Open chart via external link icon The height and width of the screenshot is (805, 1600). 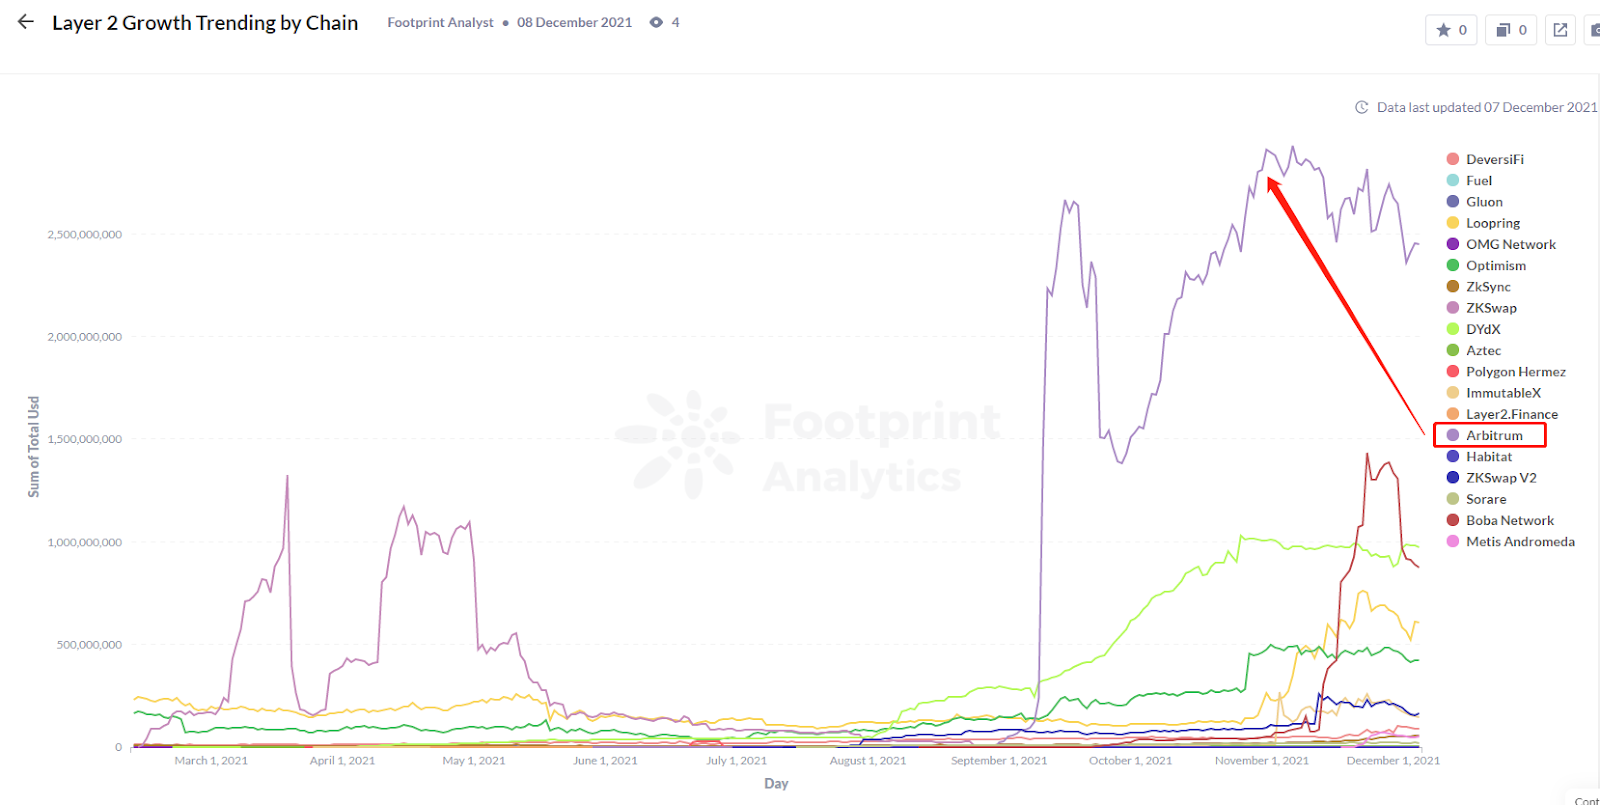(x=1560, y=30)
